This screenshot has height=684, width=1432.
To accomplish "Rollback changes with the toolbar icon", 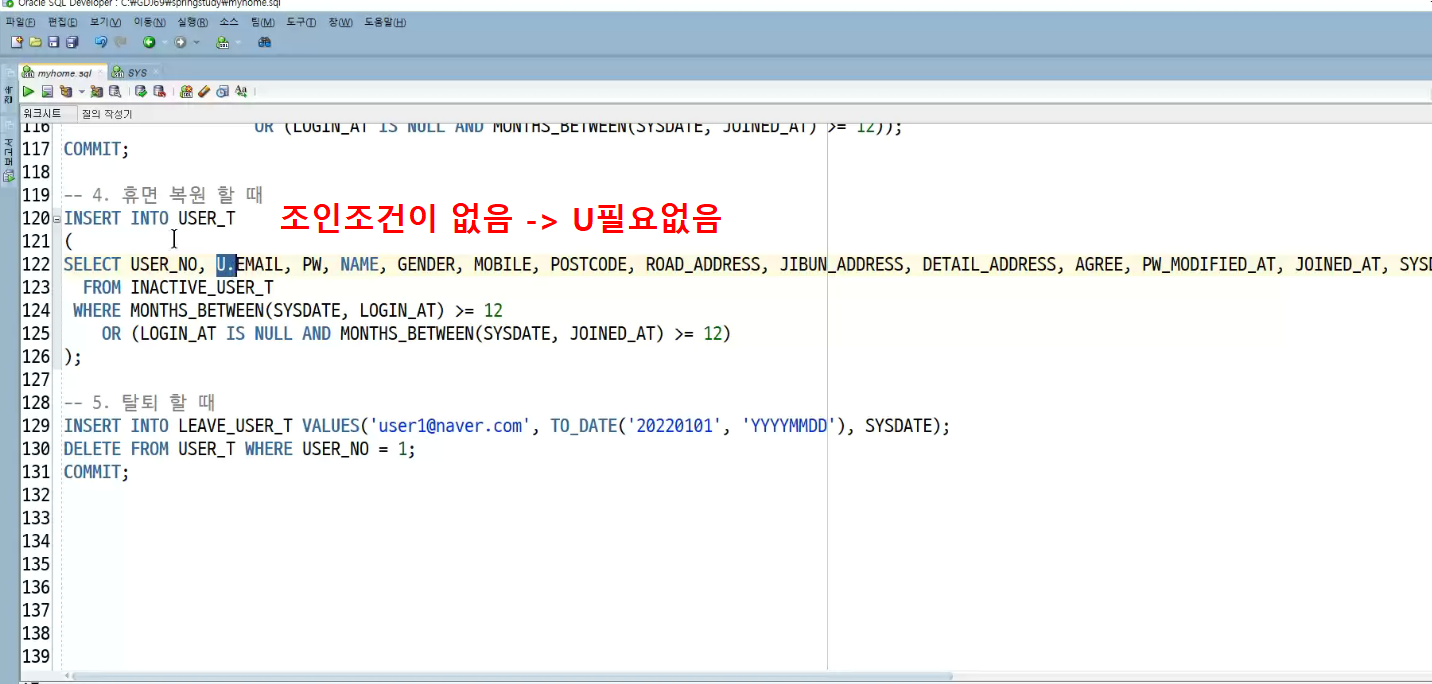I will click(160, 91).
